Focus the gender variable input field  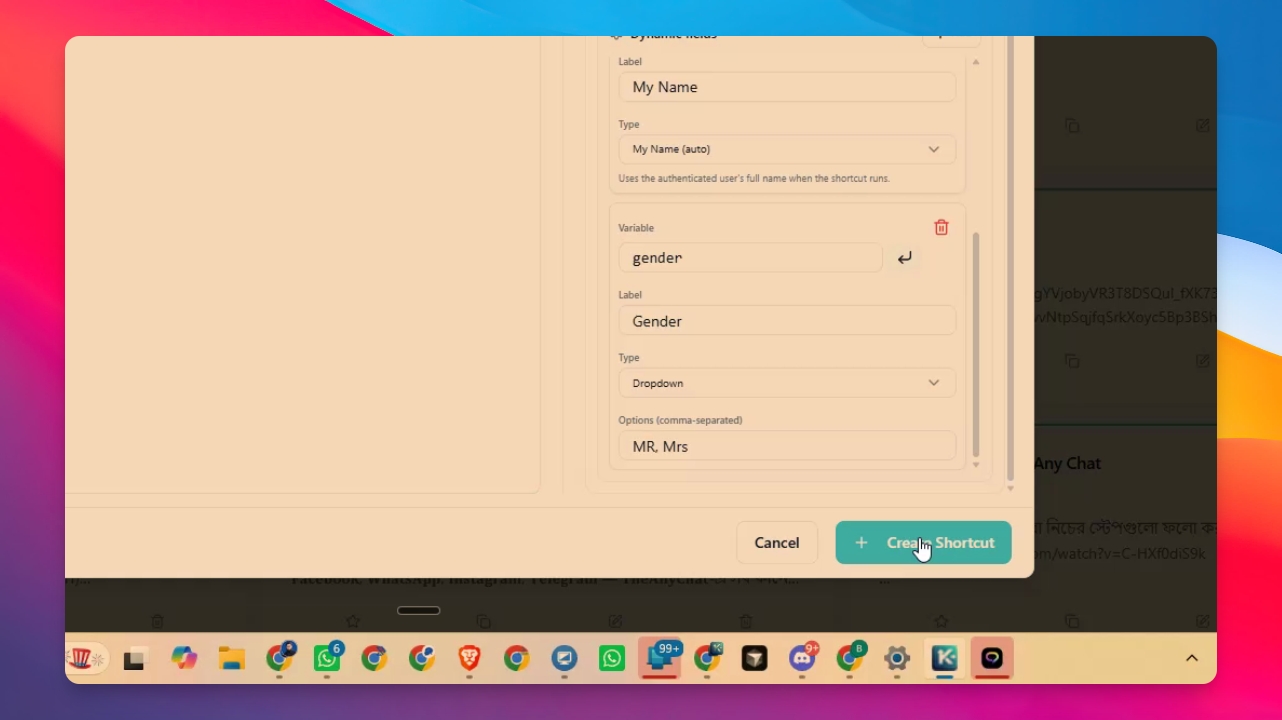[750, 257]
